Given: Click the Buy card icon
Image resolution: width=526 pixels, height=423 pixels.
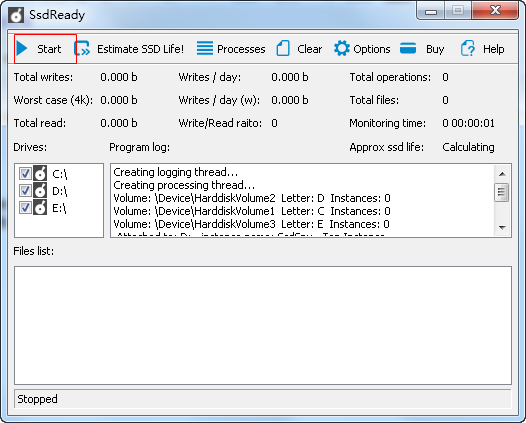Looking at the screenshot, I should tap(408, 48).
